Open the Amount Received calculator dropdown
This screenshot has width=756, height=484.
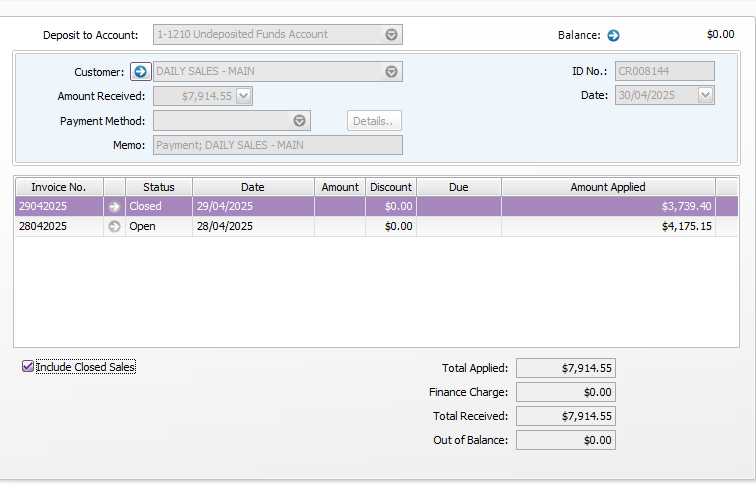[244, 96]
